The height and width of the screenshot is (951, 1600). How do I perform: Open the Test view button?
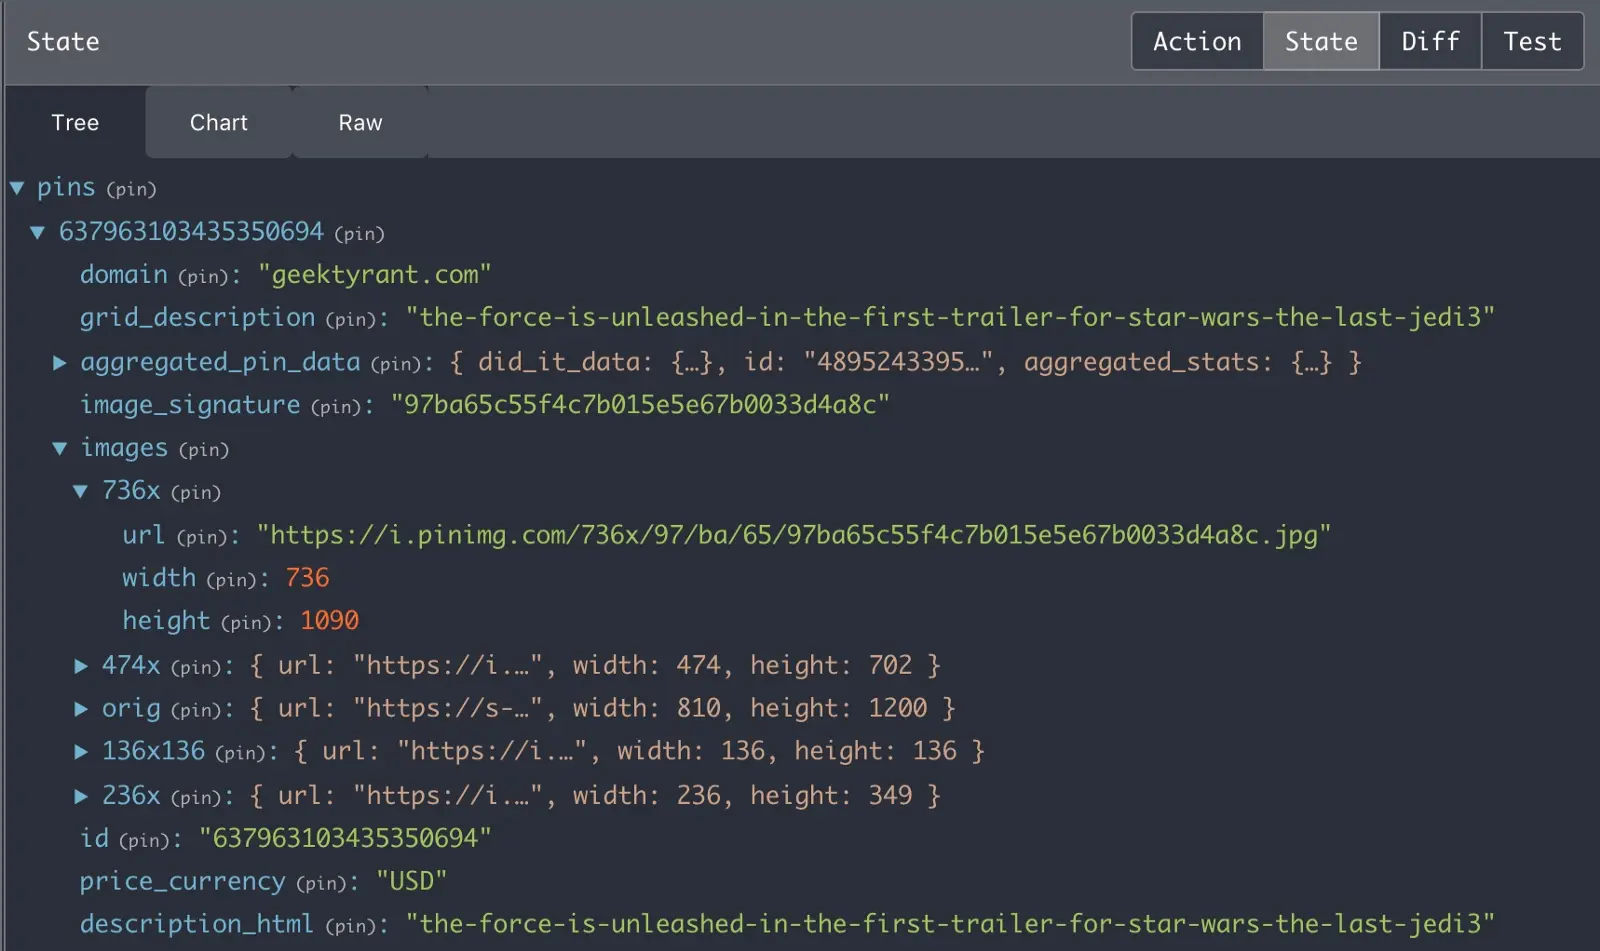[1532, 41]
